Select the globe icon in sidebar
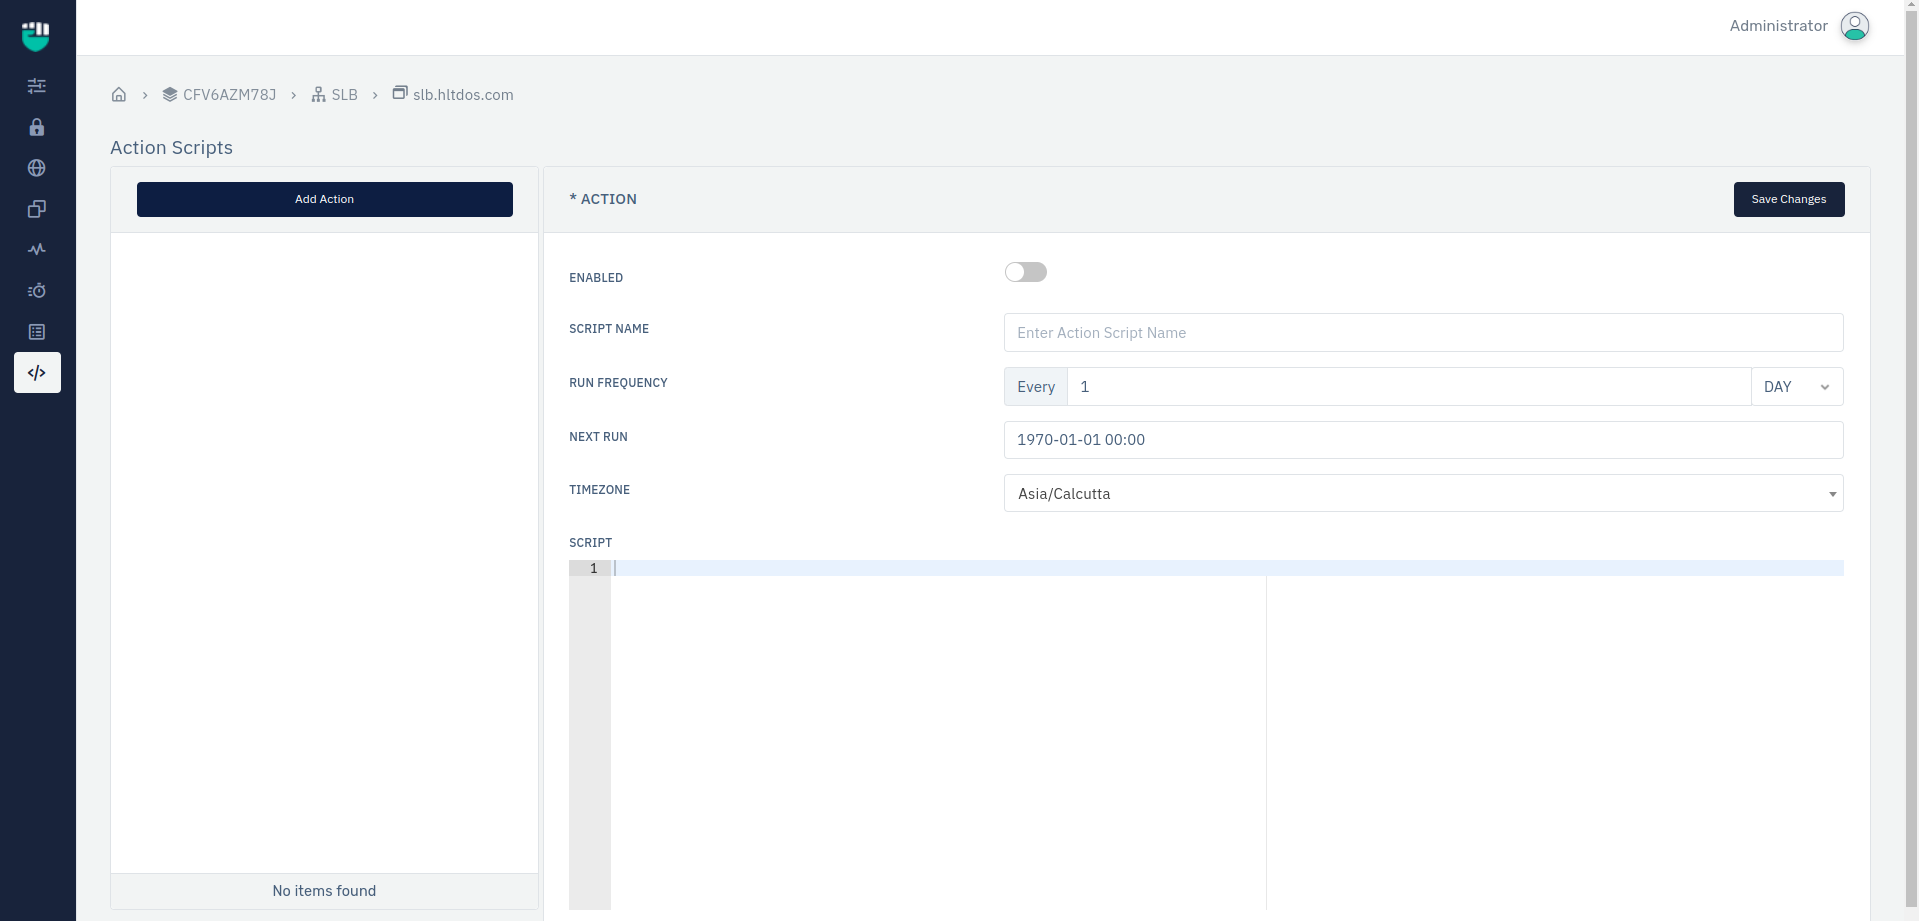 [37, 168]
